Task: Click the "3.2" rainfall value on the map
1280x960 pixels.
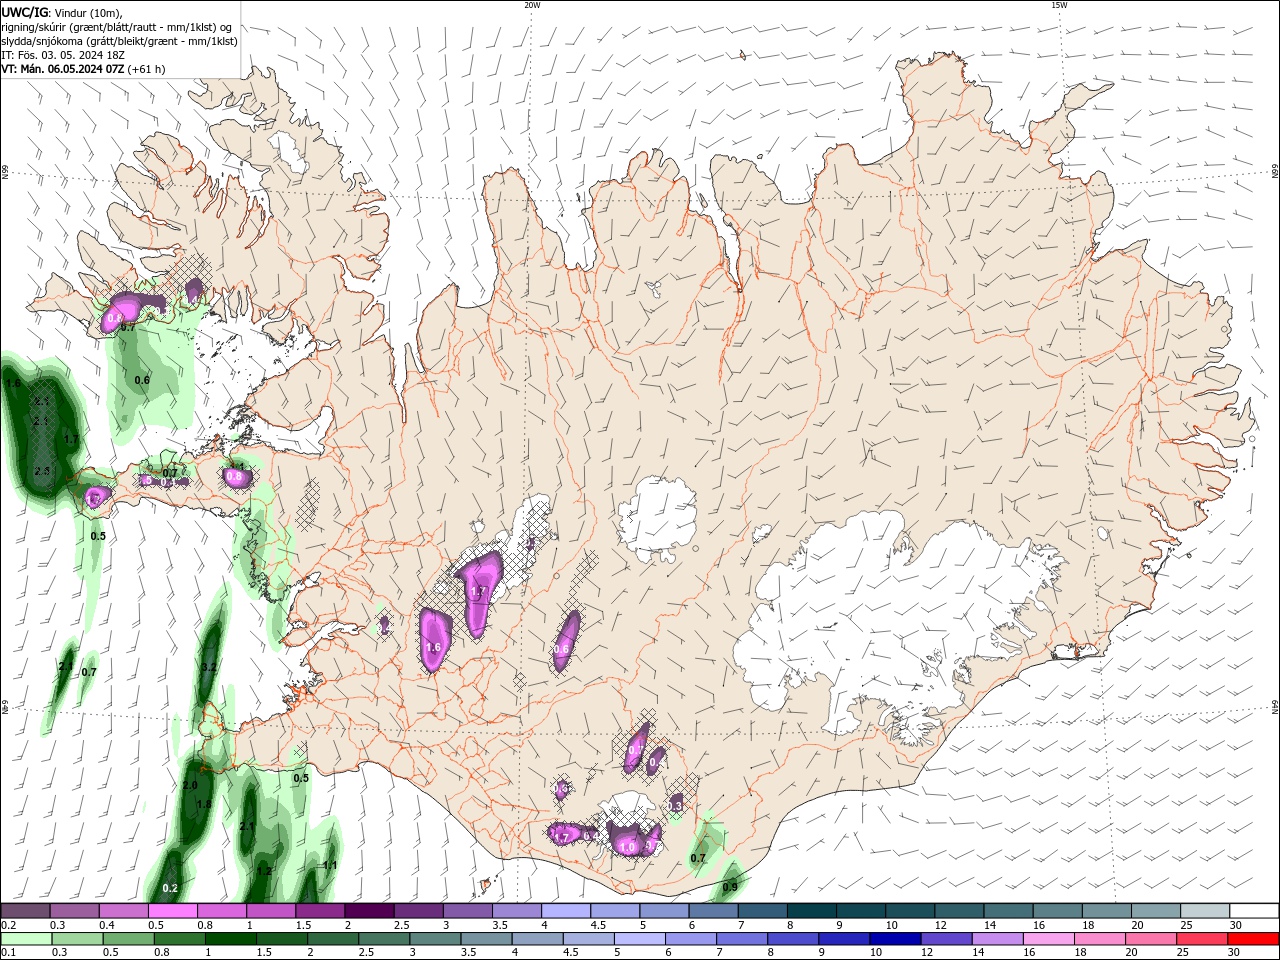Action: [x=209, y=667]
